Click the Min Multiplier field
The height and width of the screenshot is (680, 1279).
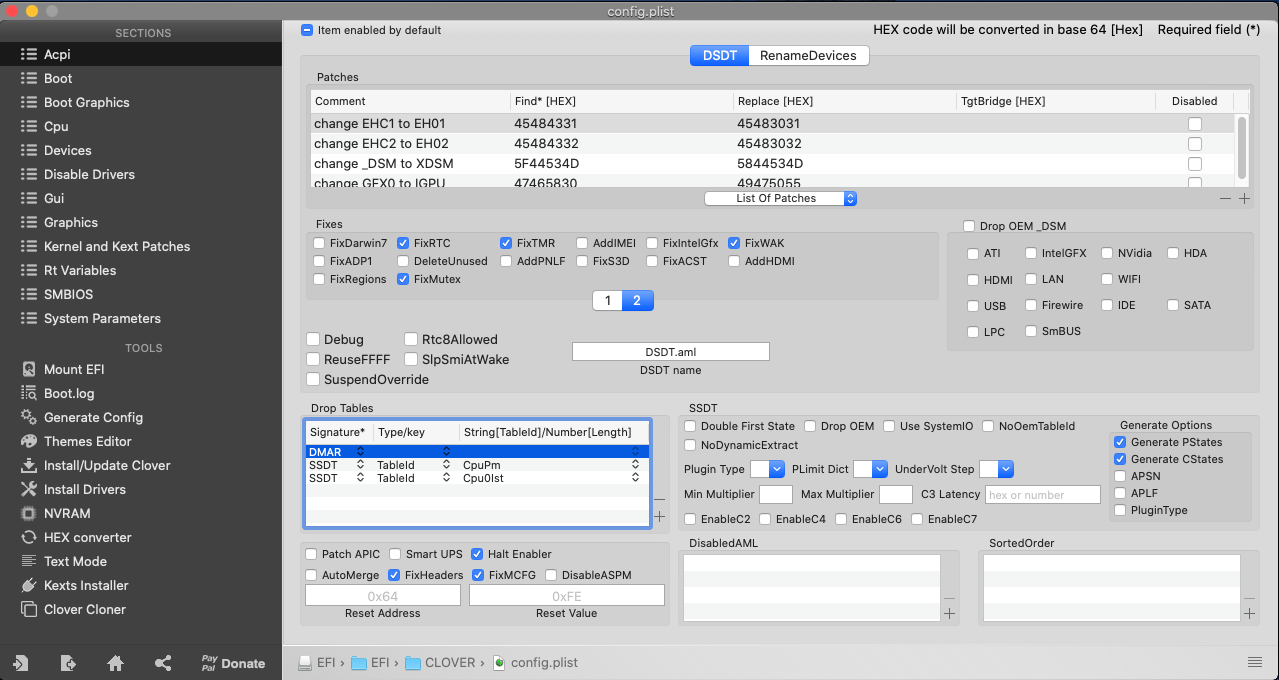pyautogui.click(x=776, y=495)
